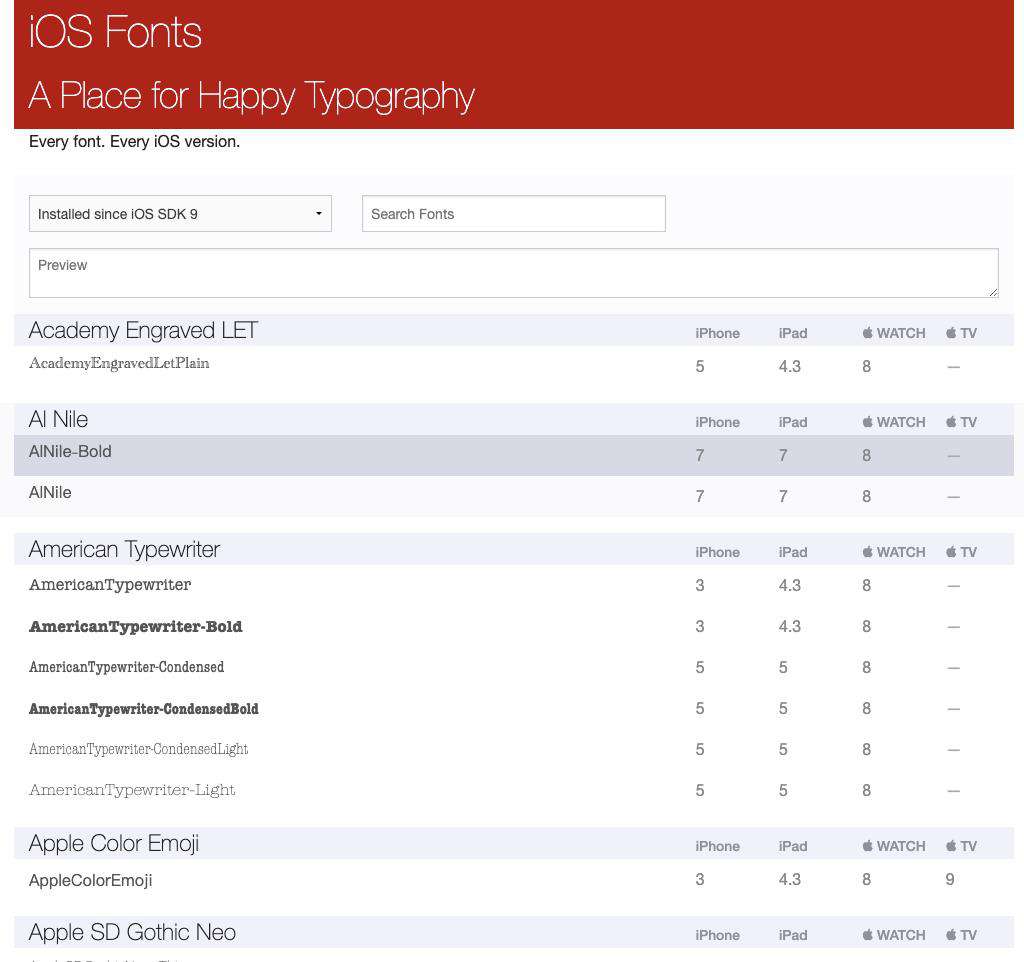Click iPad column label in American Typewriter header

pos(793,552)
